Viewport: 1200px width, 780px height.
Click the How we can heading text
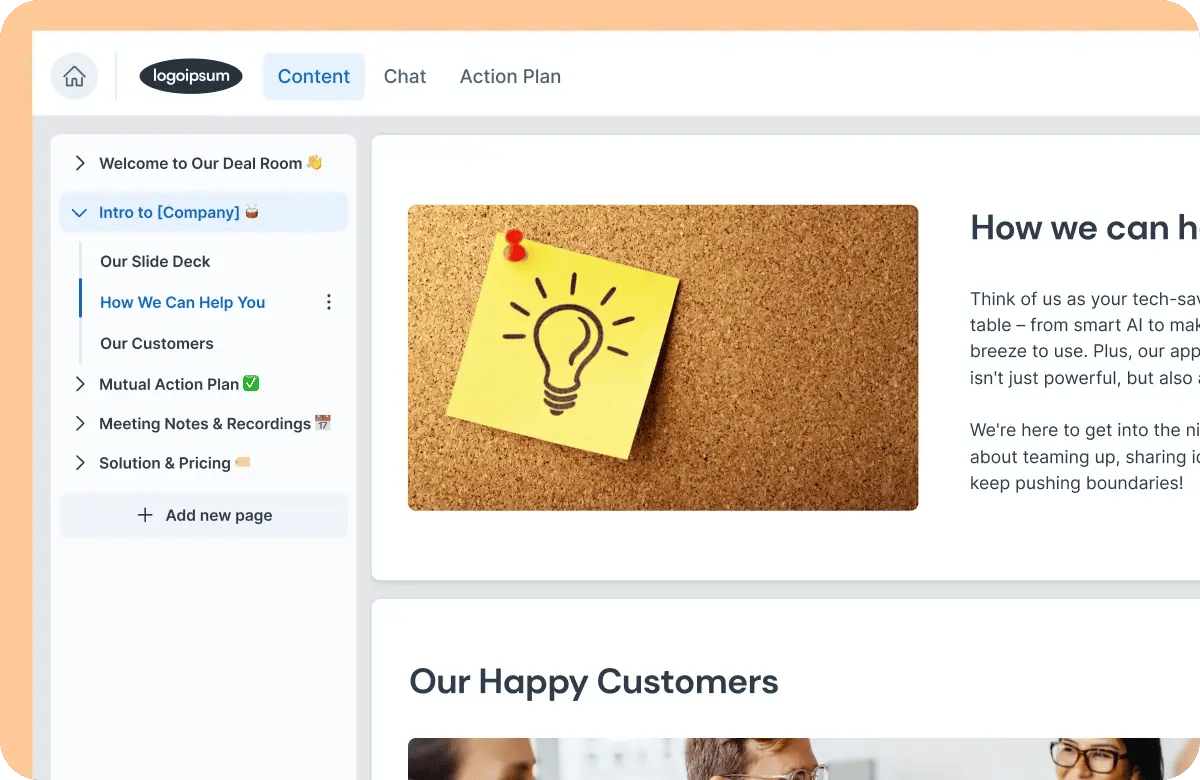pyautogui.click(x=1085, y=228)
